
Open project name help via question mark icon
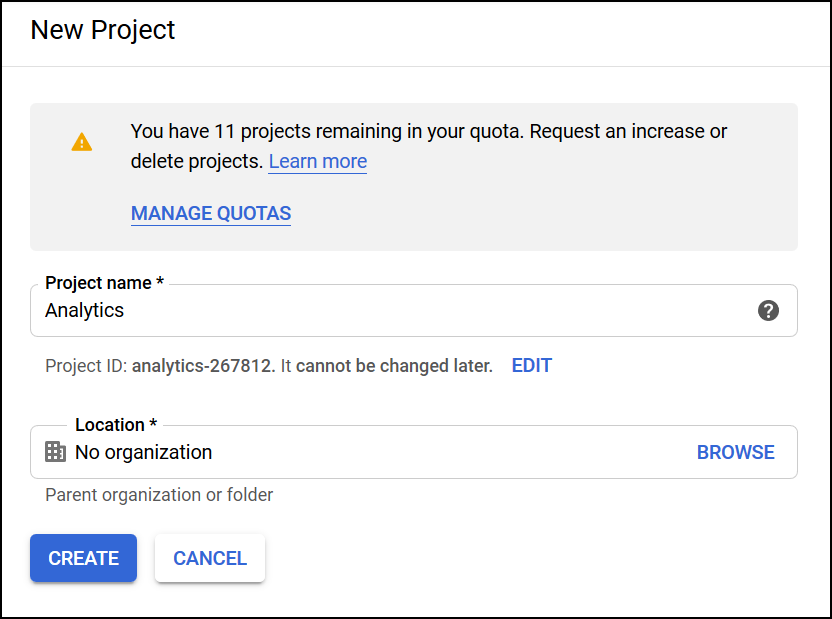coord(768,310)
